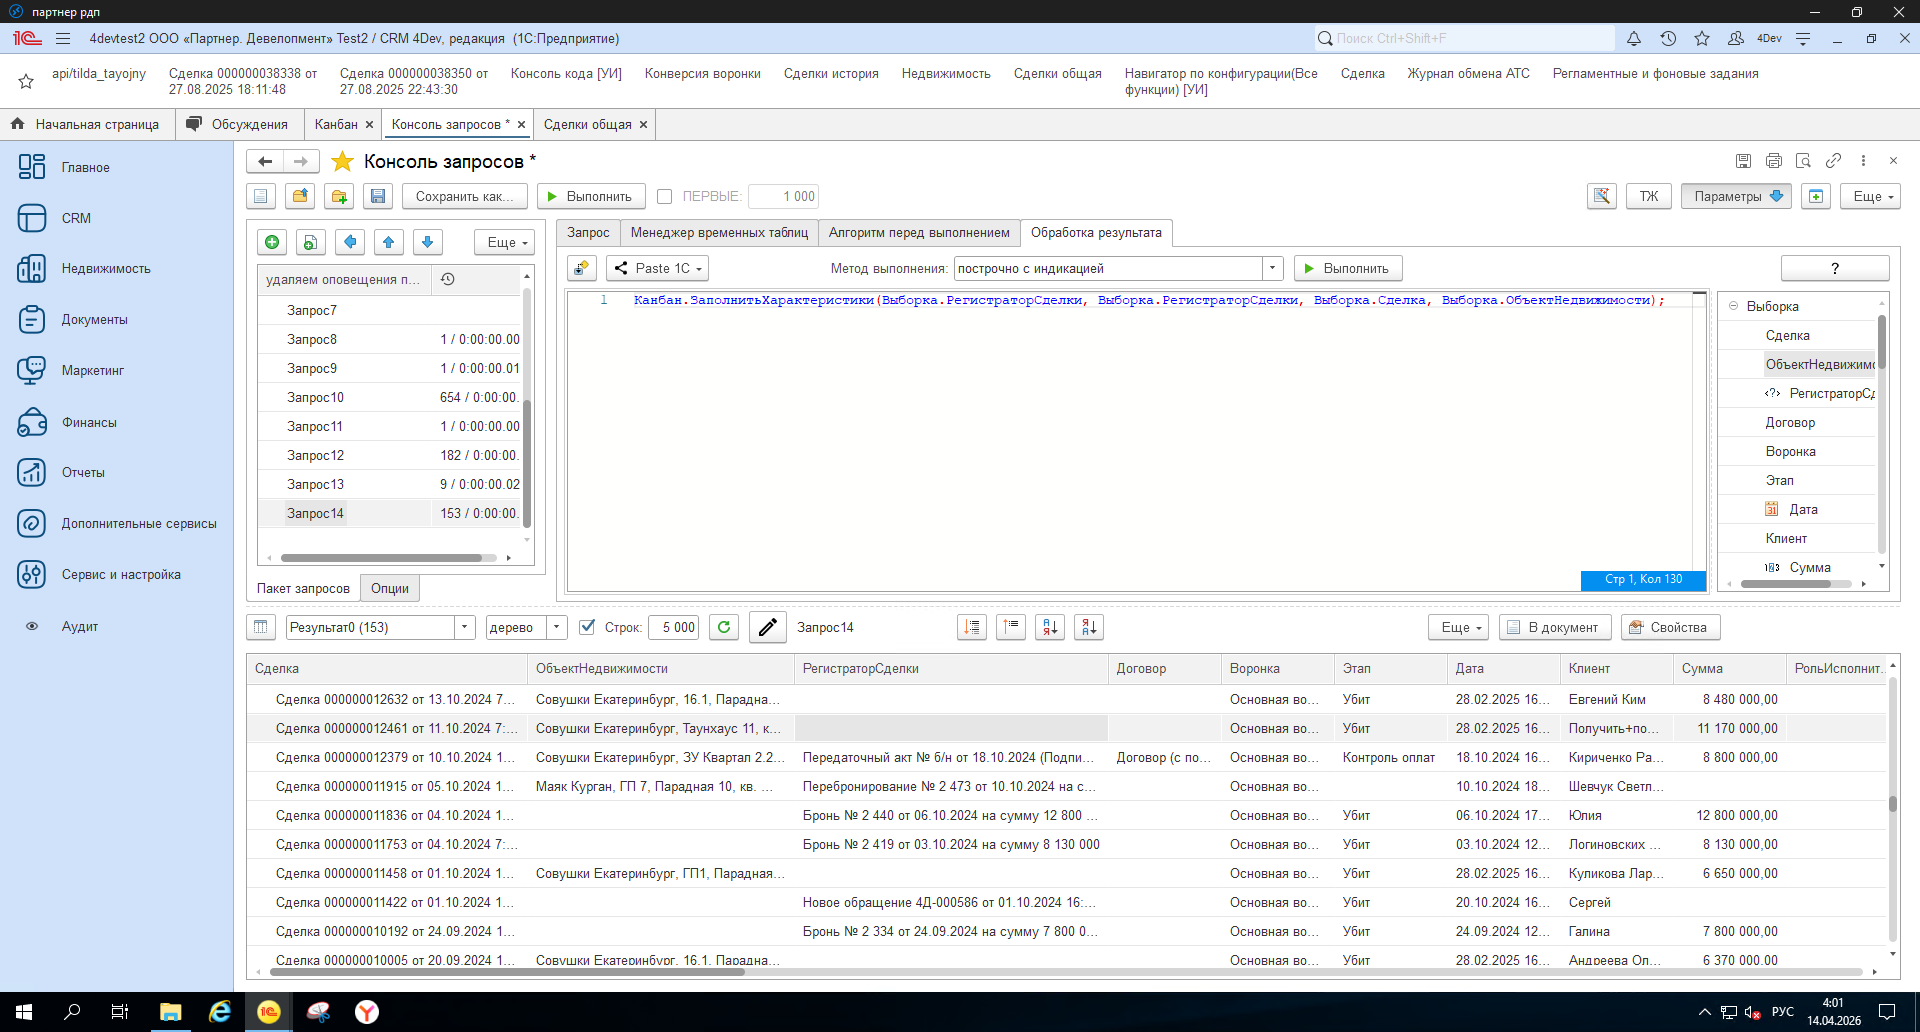Uncheck the Строк limit checkbox

click(588, 627)
